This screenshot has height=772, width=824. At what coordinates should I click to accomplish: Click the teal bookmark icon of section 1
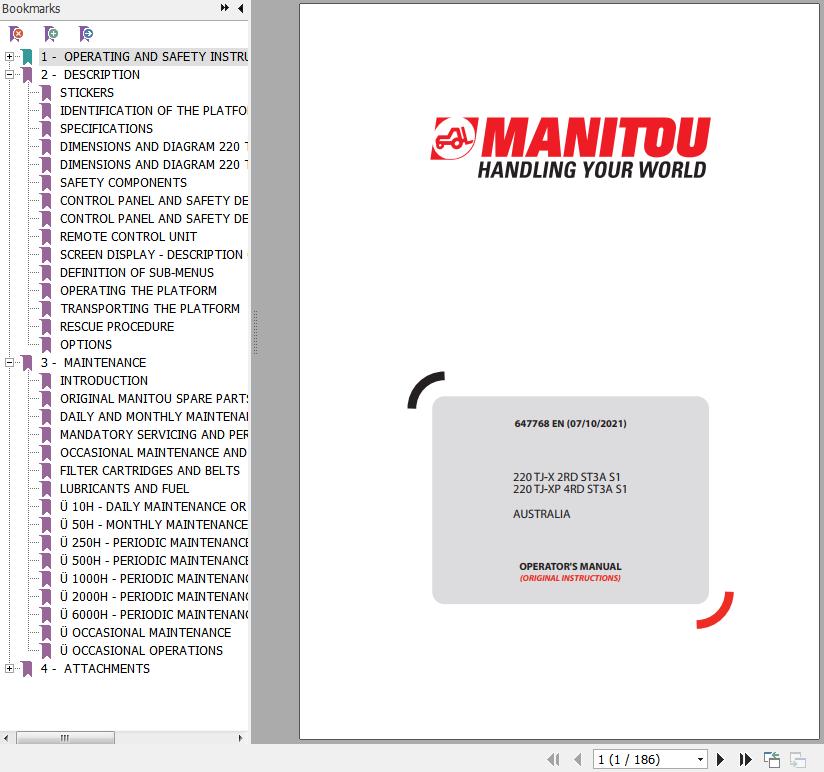click(27, 57)
